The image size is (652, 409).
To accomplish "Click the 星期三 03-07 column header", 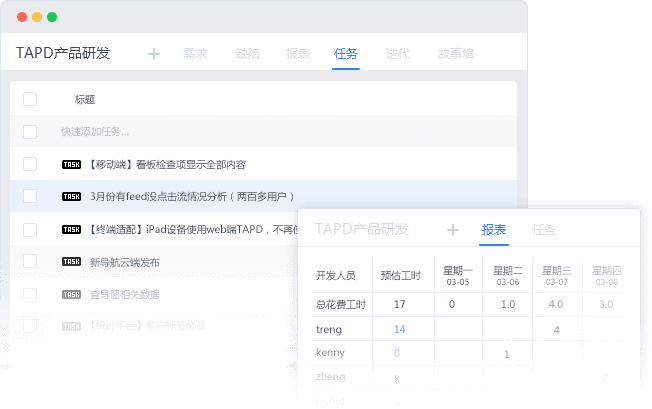I will 557,276.
